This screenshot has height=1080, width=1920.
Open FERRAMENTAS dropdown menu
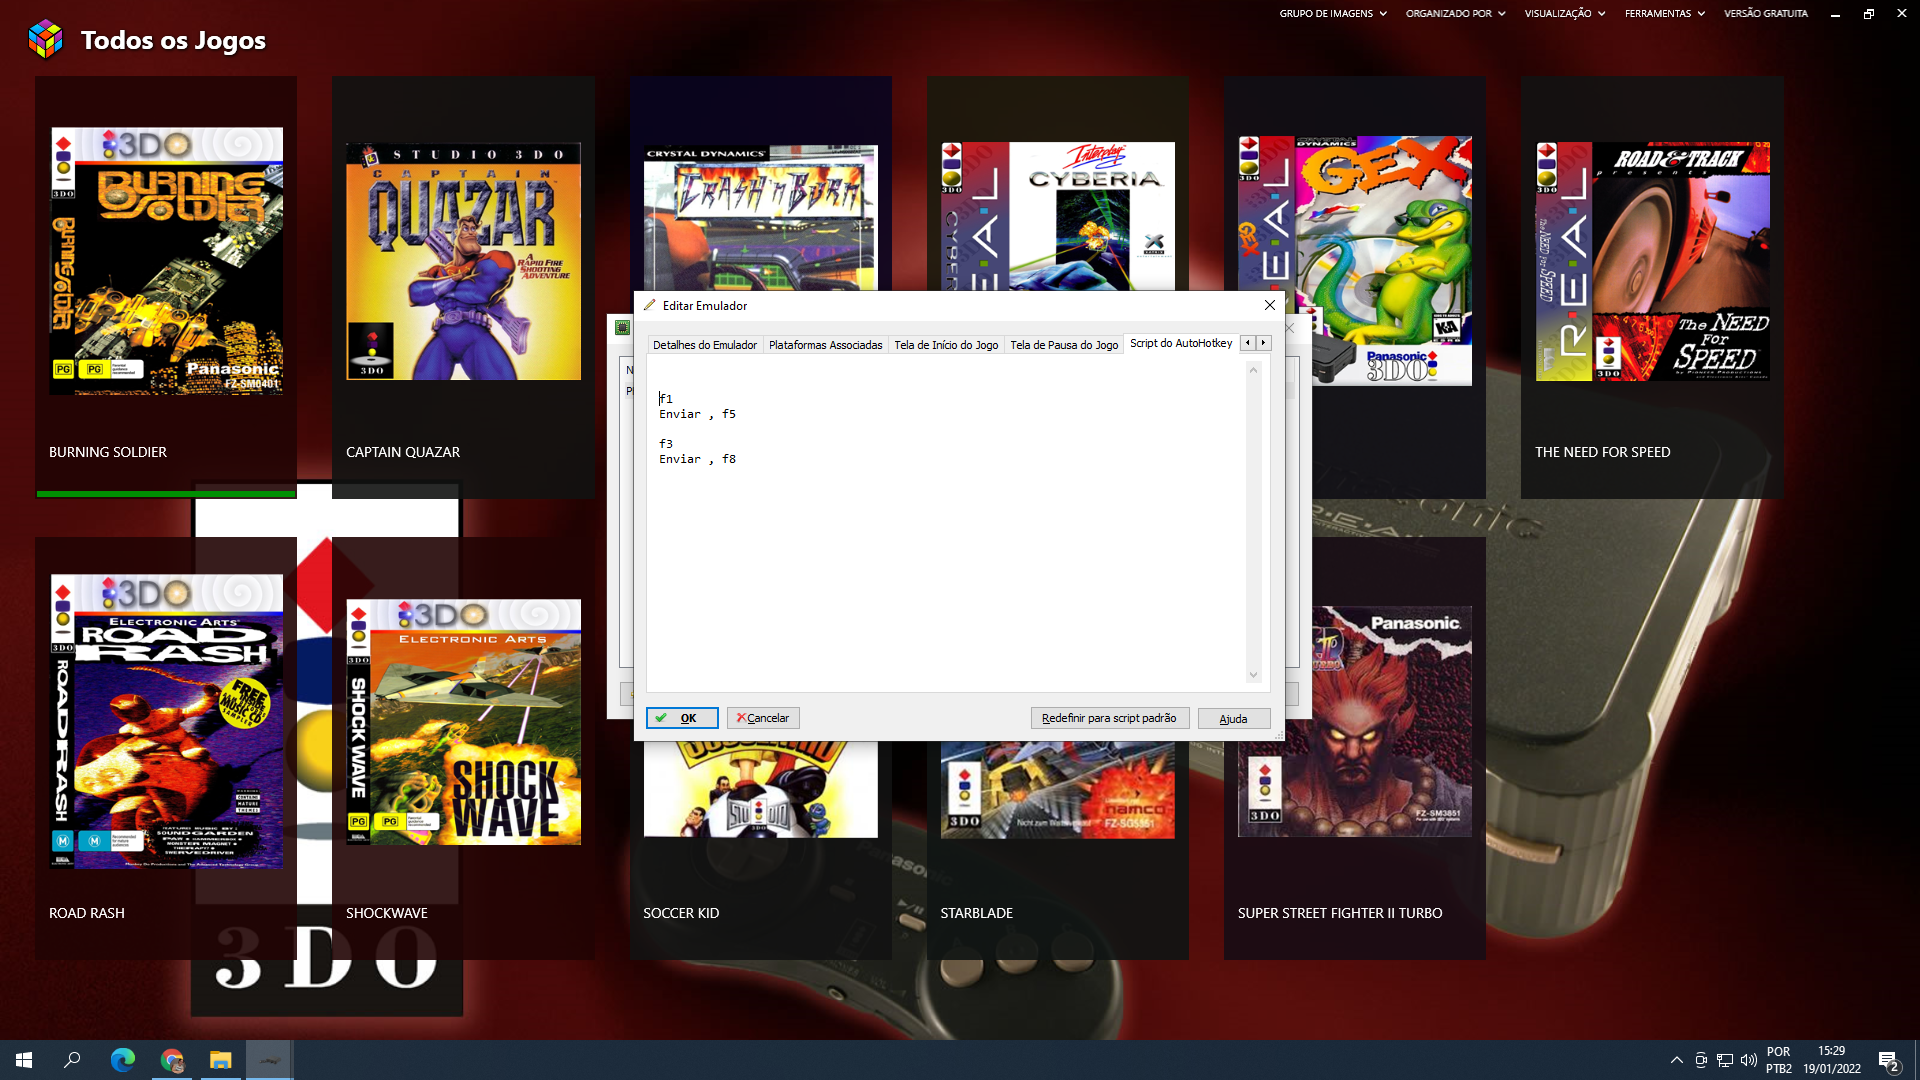[x=1665, y=14]
